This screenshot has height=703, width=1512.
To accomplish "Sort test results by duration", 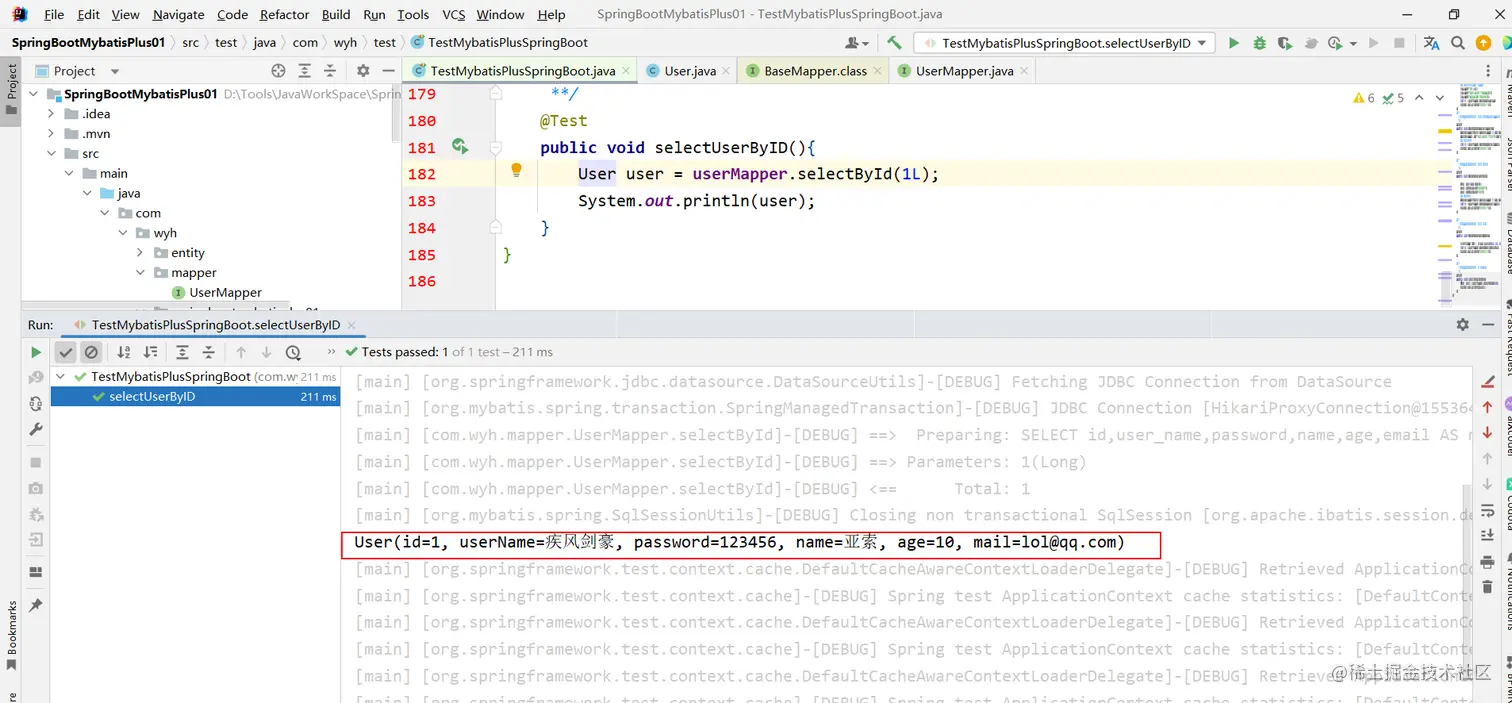I will click(150, 352).
